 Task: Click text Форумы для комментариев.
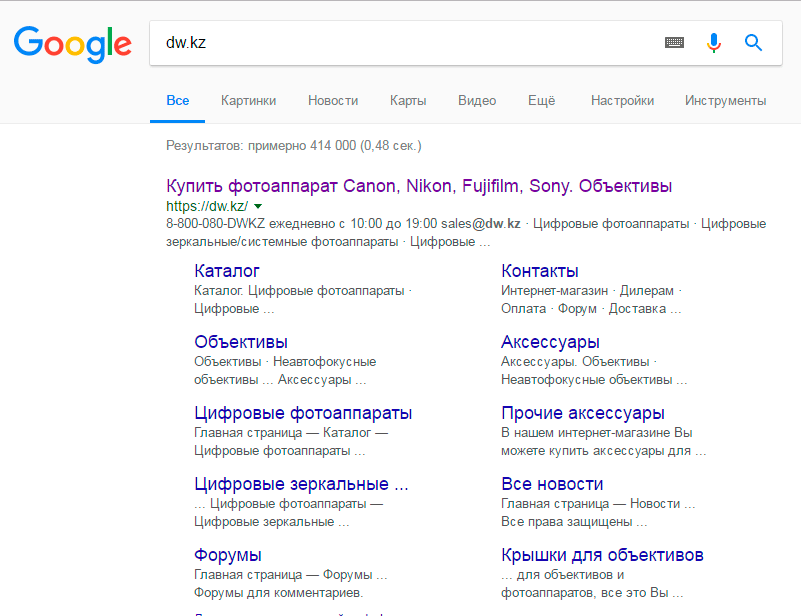point(278,593)
